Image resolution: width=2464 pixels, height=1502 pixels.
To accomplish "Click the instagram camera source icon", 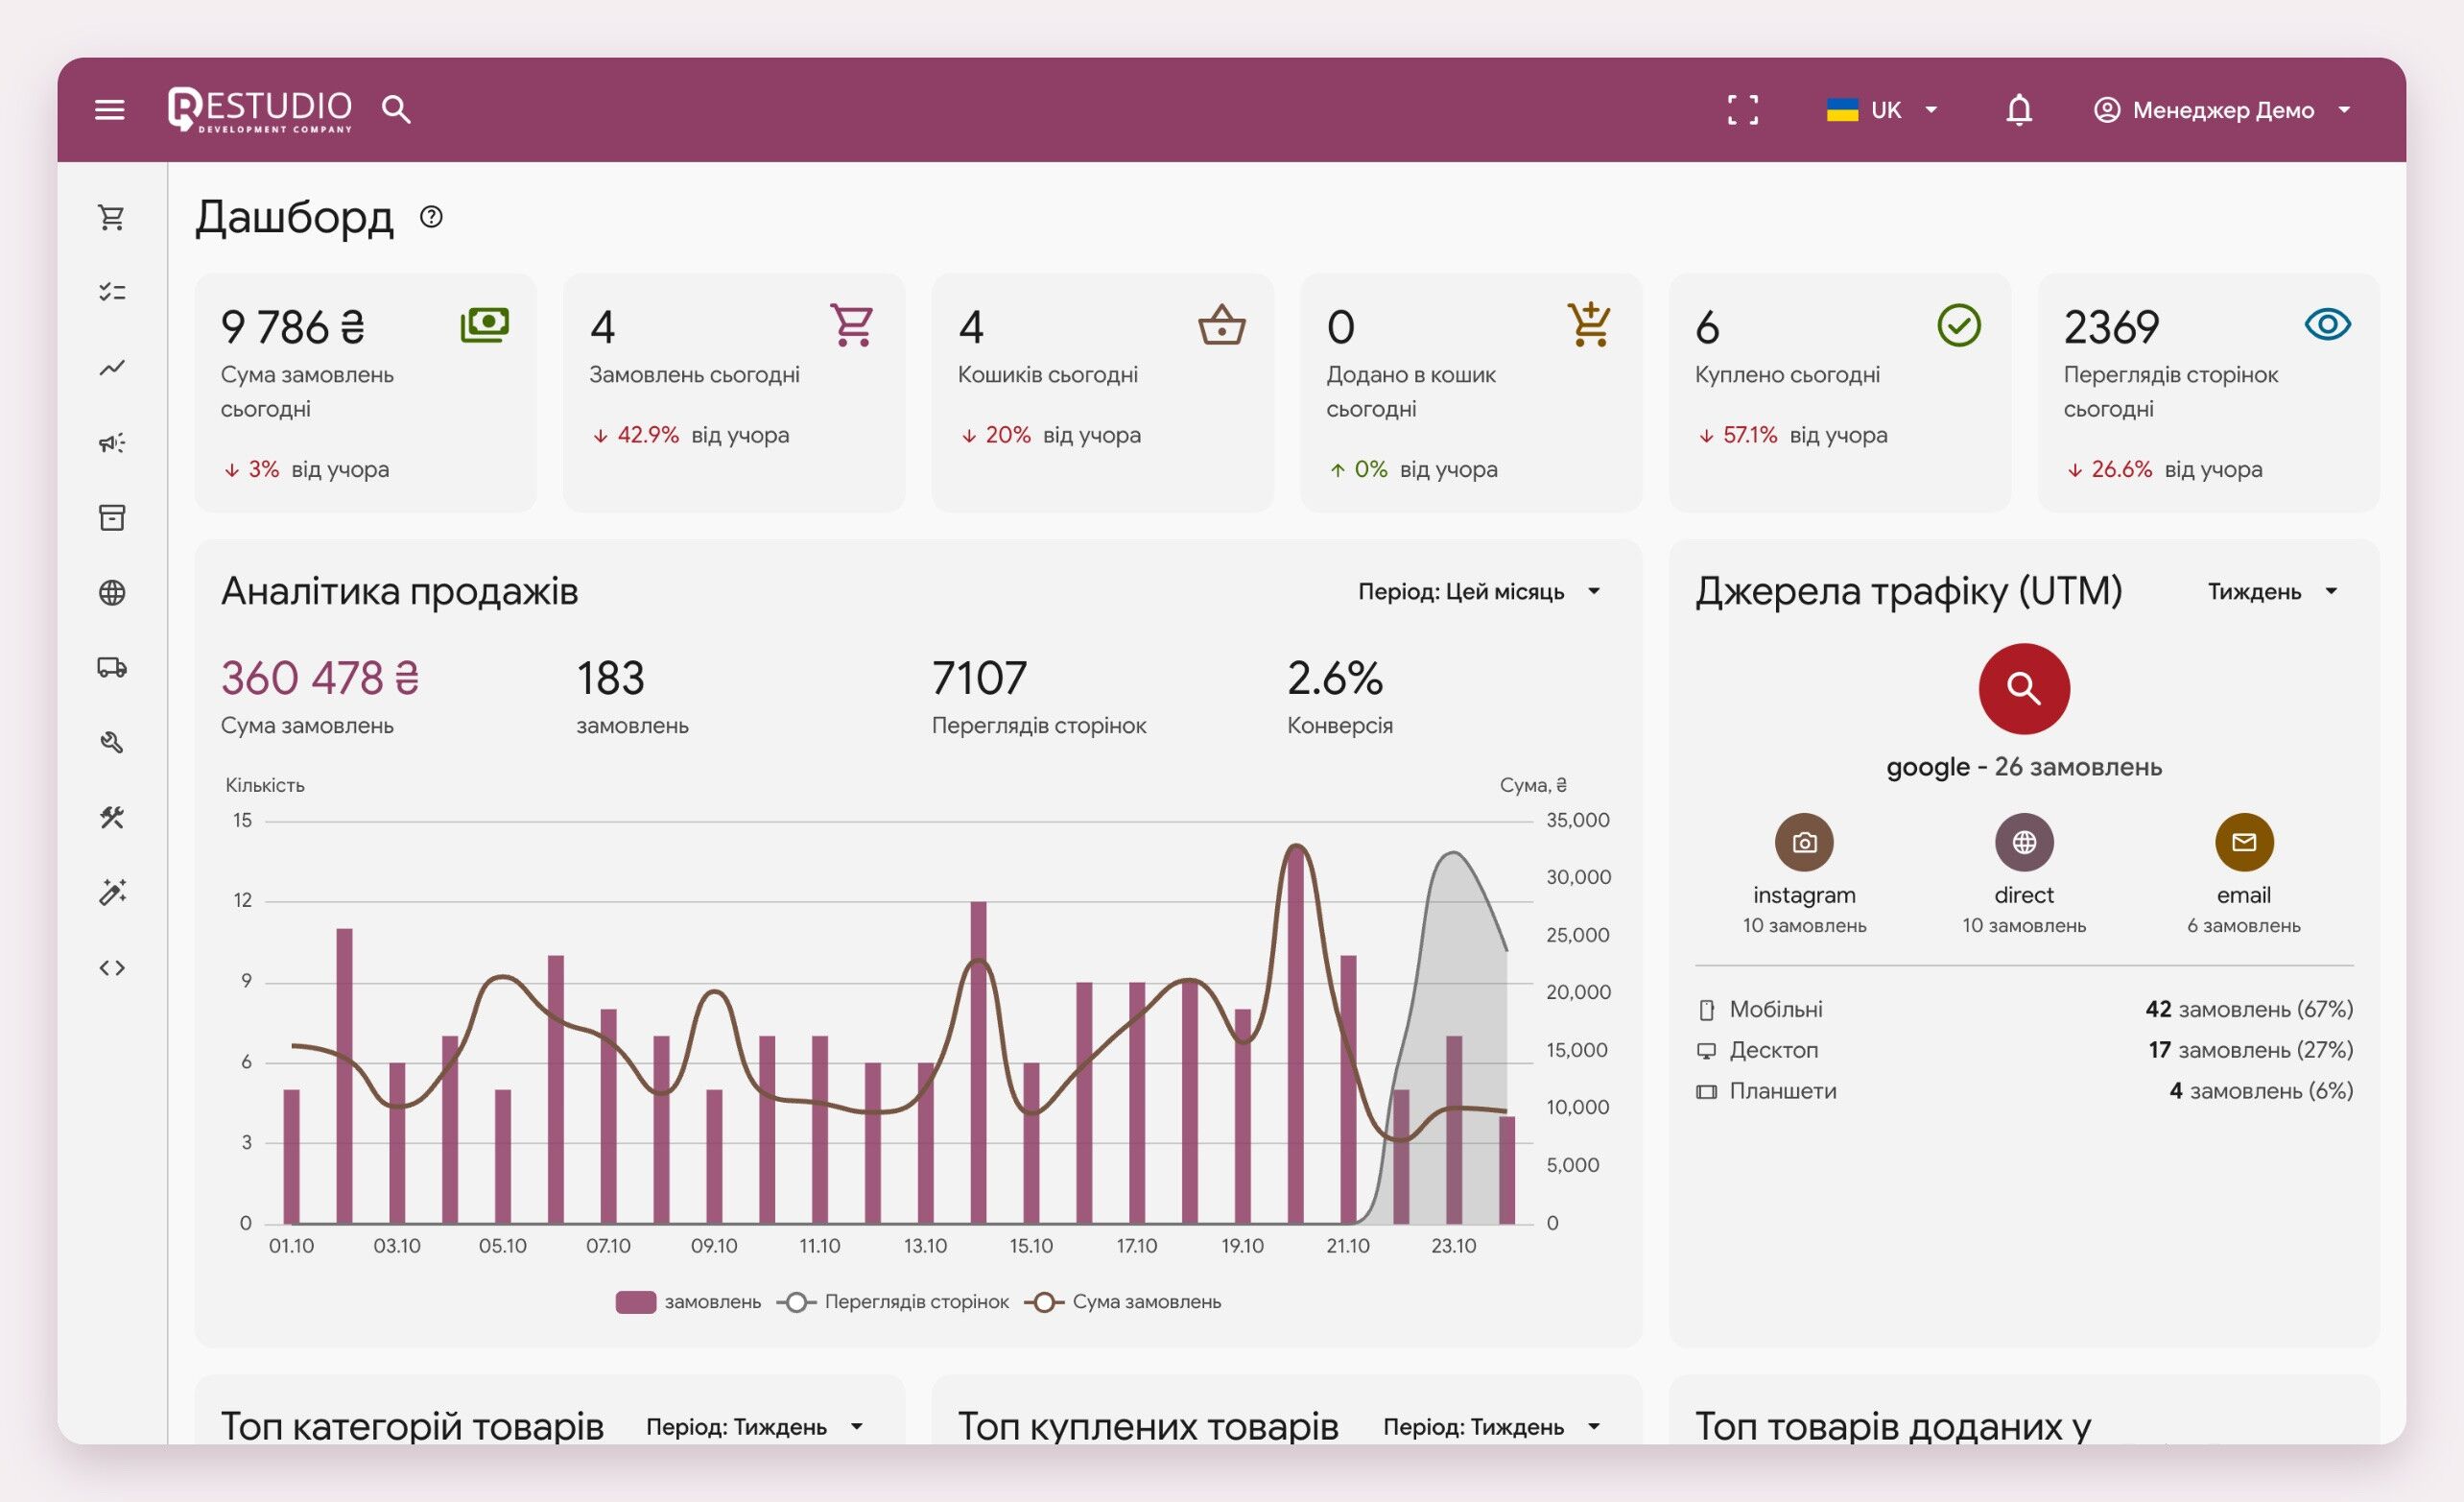I will click(x=1804, y=842).
